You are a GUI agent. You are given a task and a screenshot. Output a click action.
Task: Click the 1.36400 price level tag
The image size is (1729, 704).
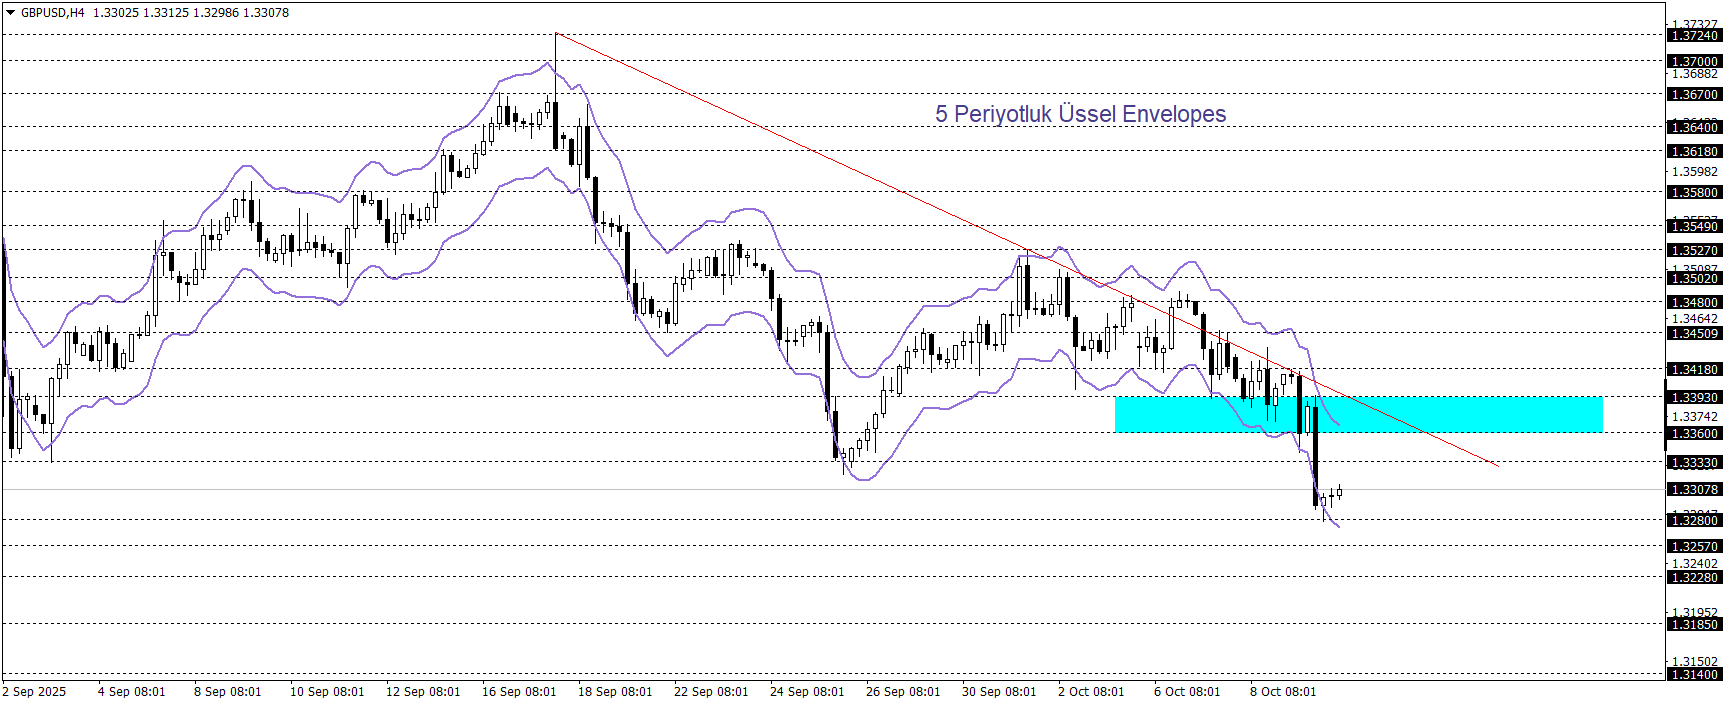coord(1694,127)
